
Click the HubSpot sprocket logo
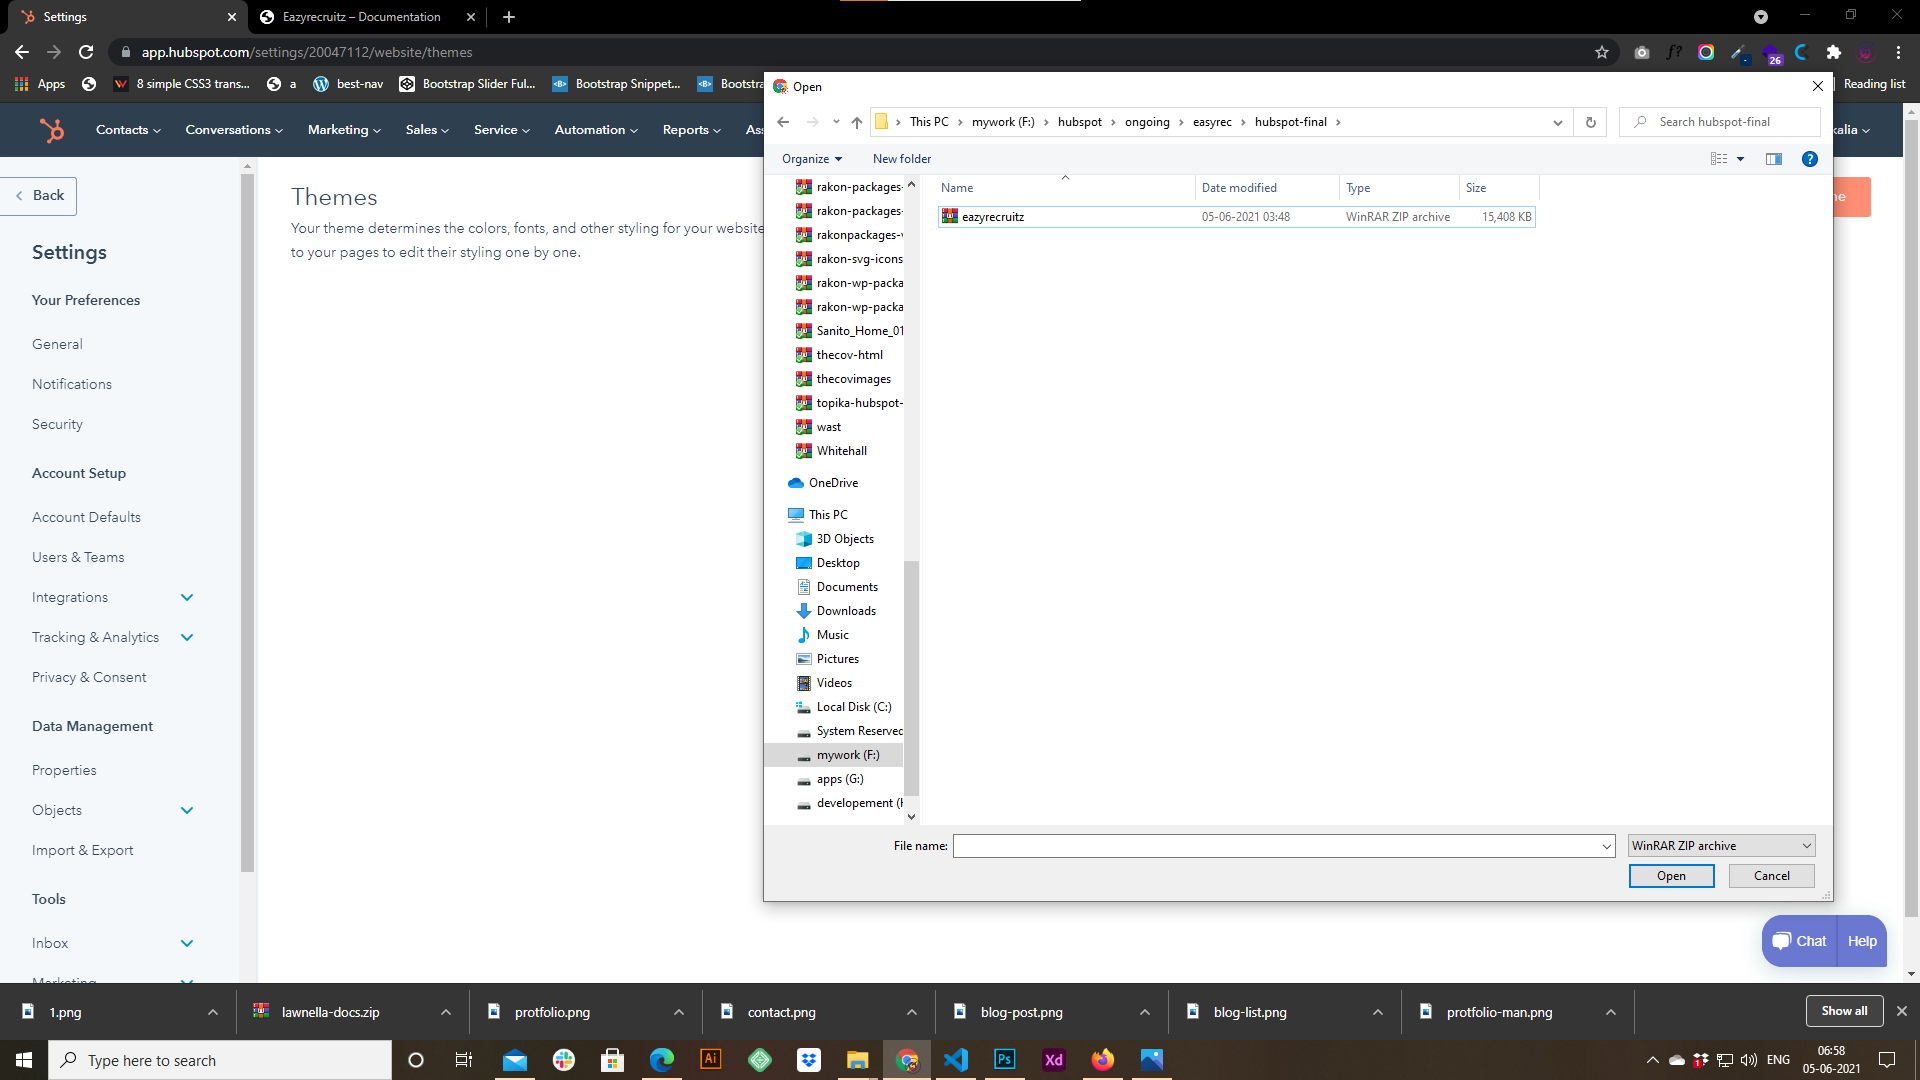[x=51, y=130]
